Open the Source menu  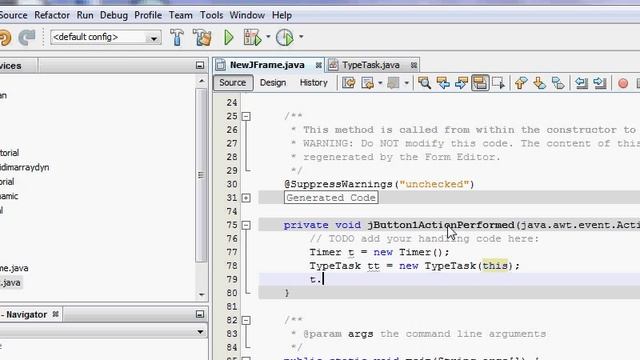coord(13,16)
